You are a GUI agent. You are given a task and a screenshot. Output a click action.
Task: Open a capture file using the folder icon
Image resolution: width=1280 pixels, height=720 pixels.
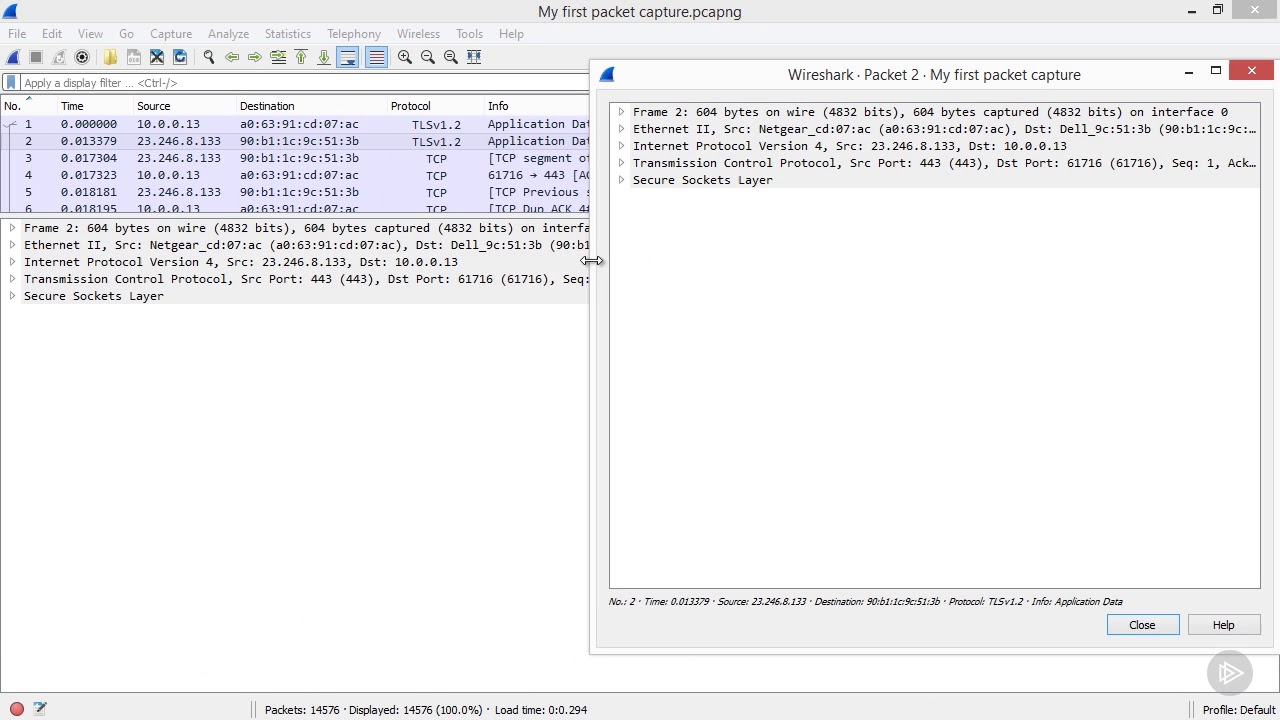pyautogui.click(x=110, y=57)
